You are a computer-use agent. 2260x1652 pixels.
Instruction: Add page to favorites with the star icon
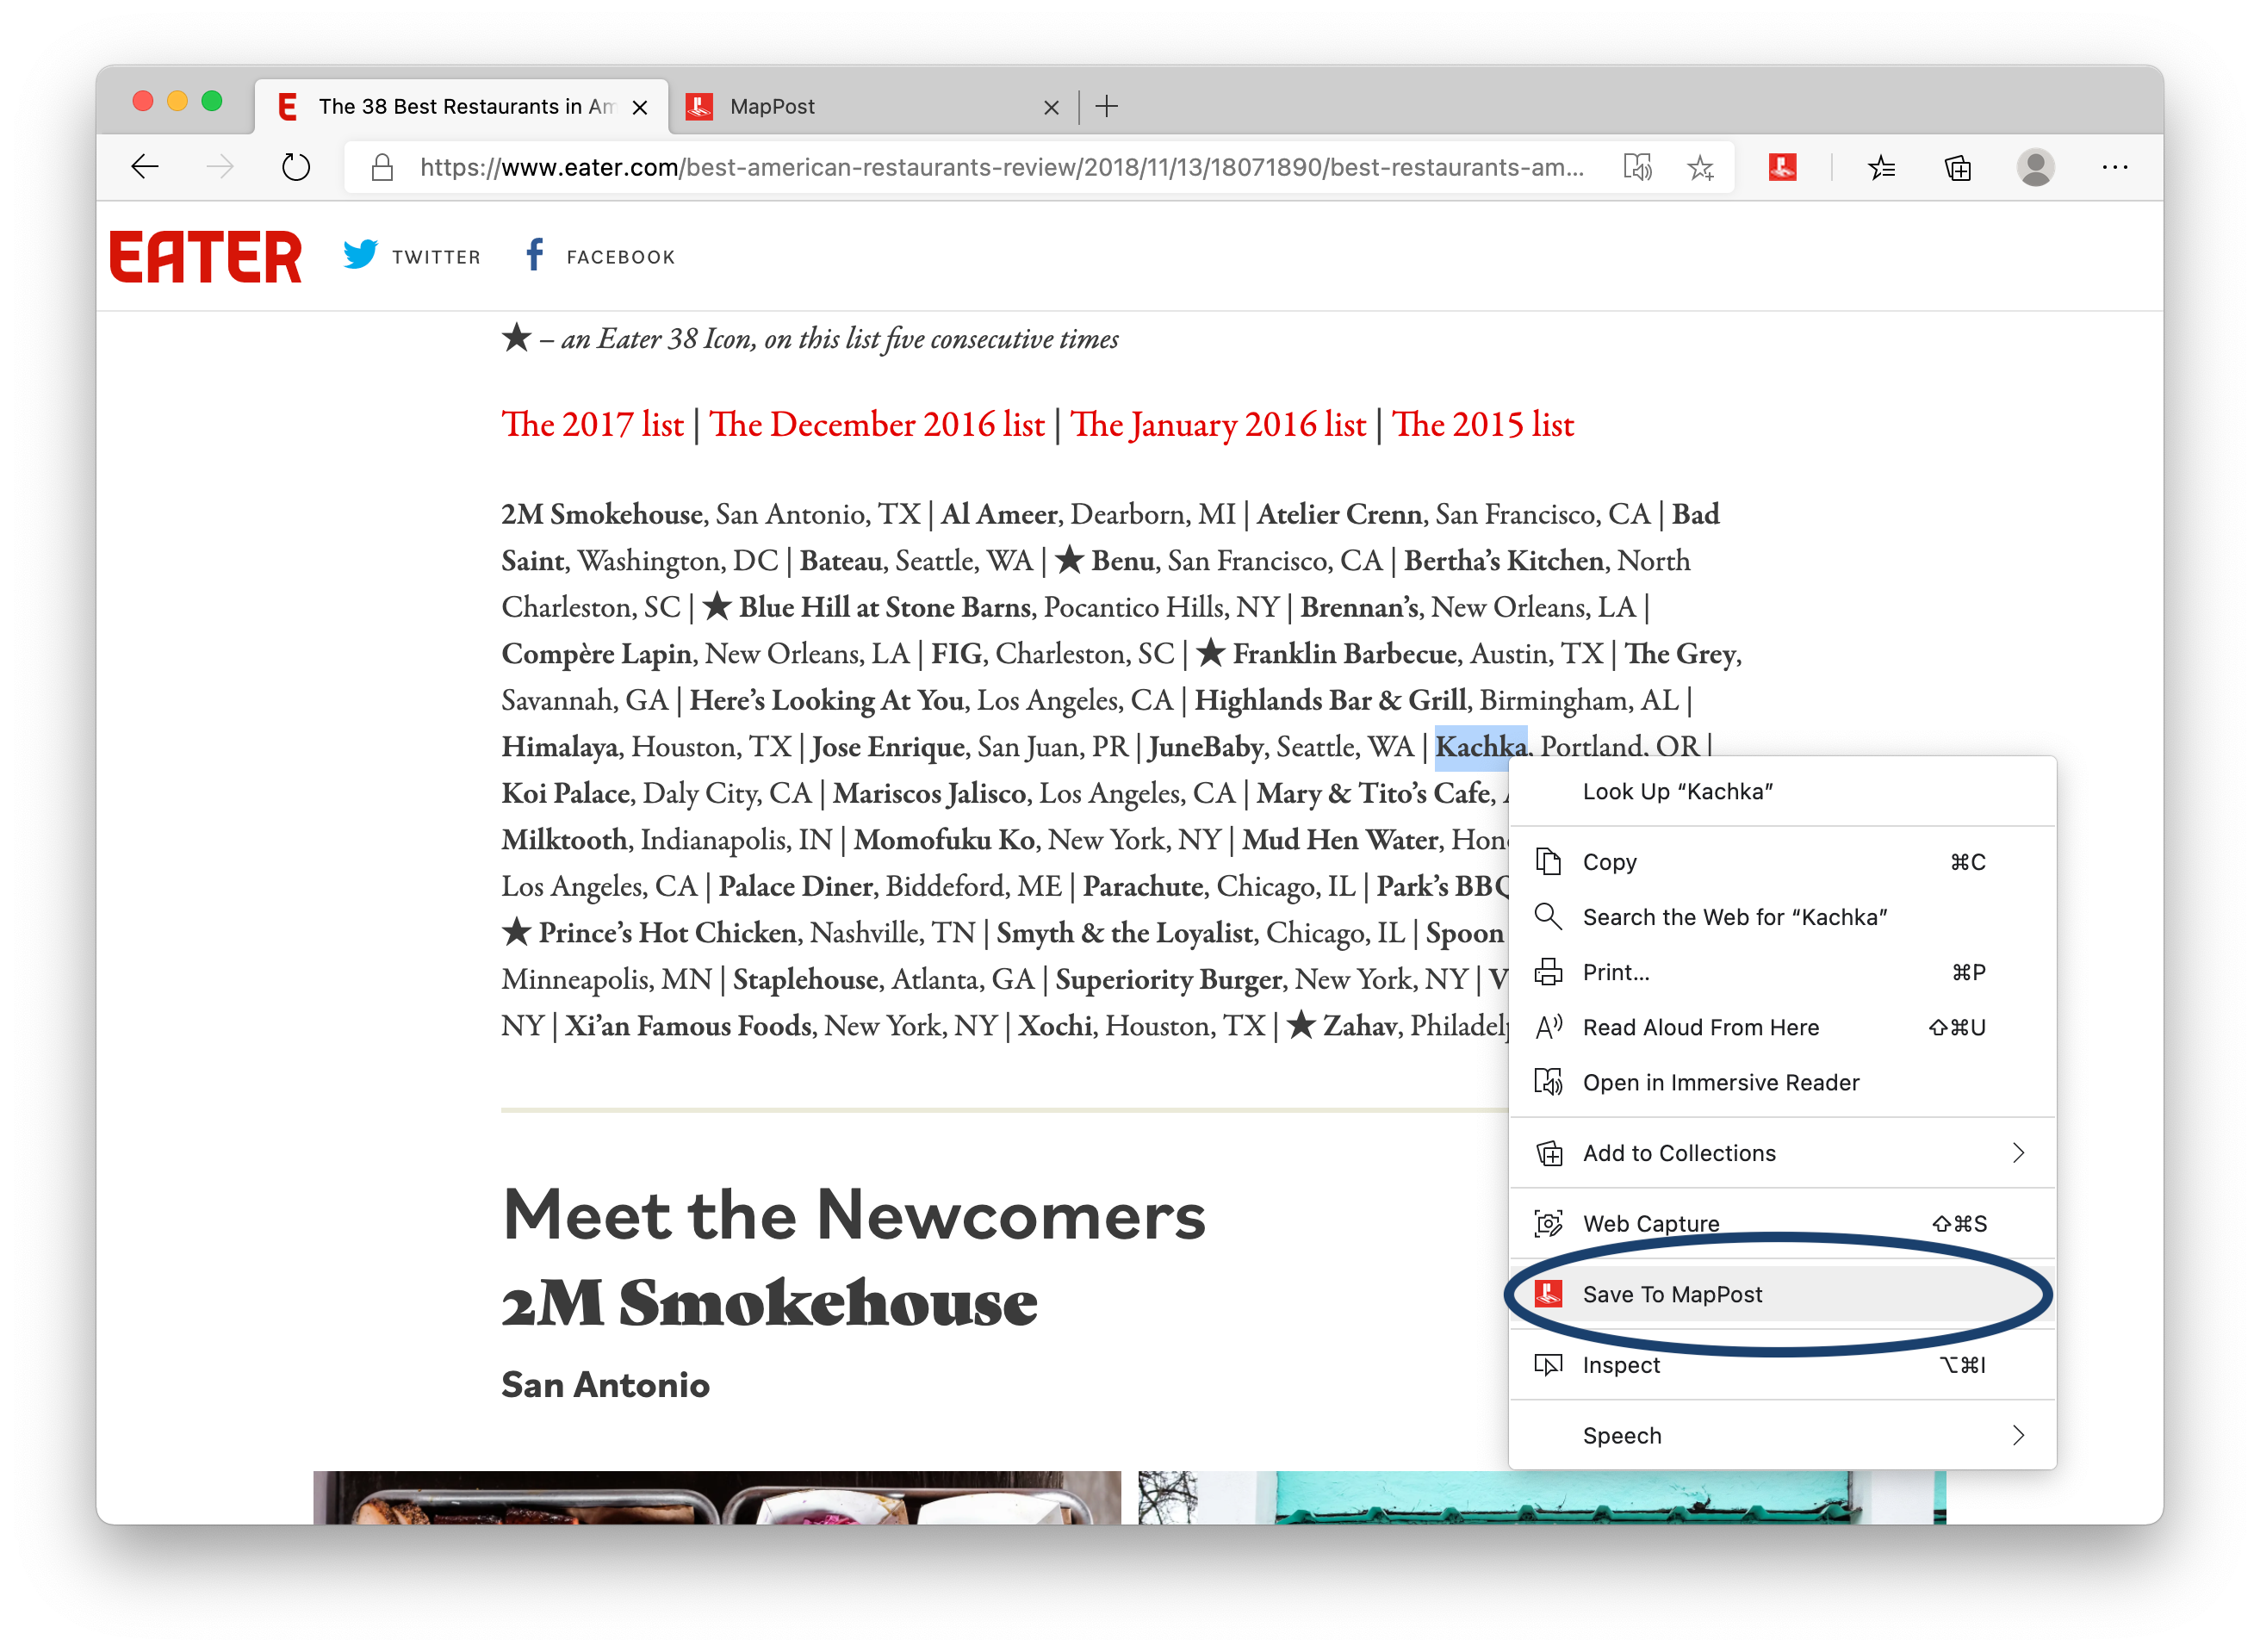1701,167
